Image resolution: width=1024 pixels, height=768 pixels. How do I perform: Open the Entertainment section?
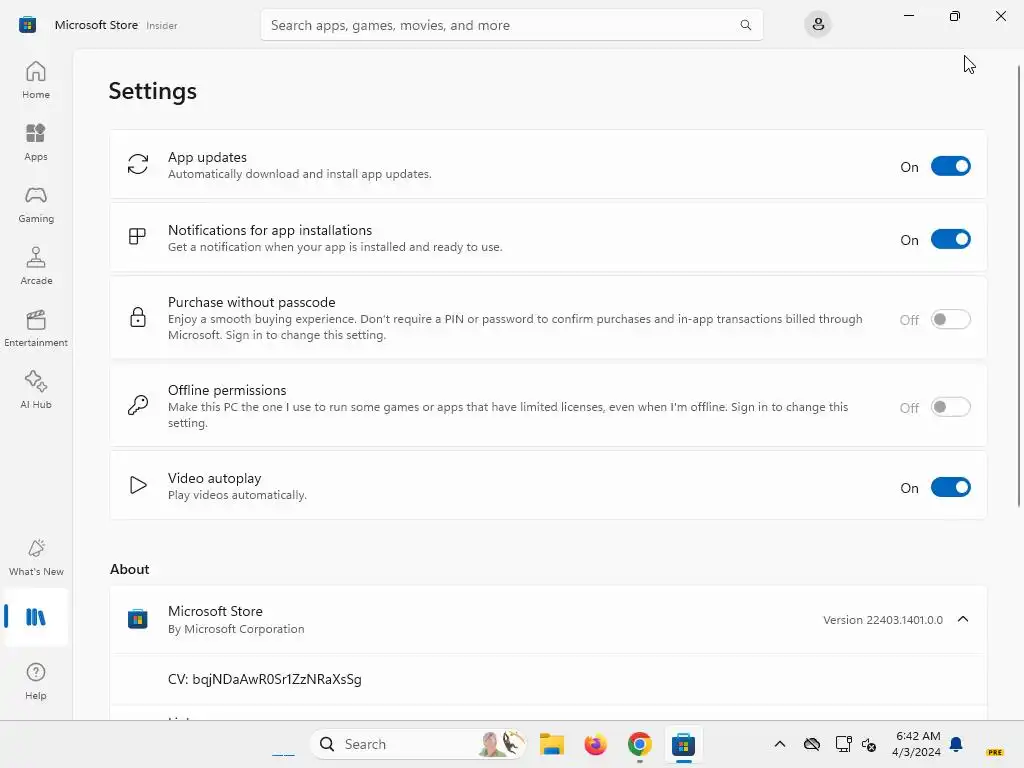36,328
